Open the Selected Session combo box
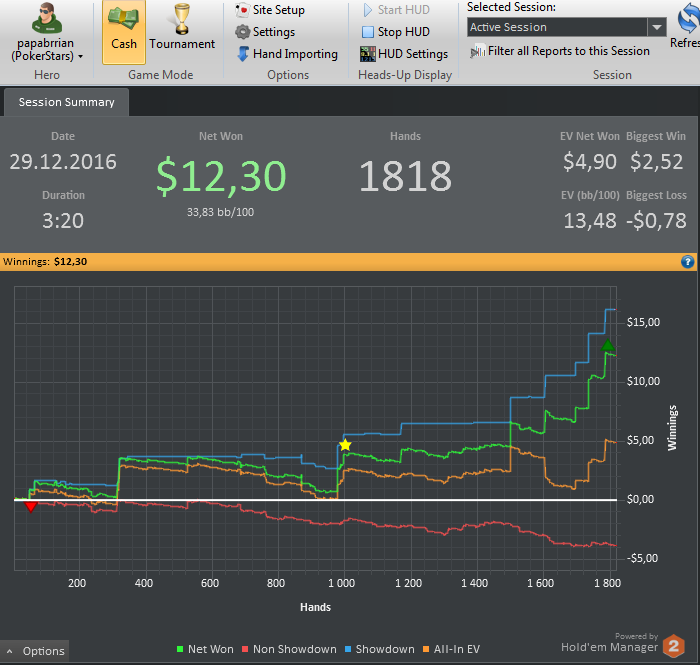 [567, 27]
